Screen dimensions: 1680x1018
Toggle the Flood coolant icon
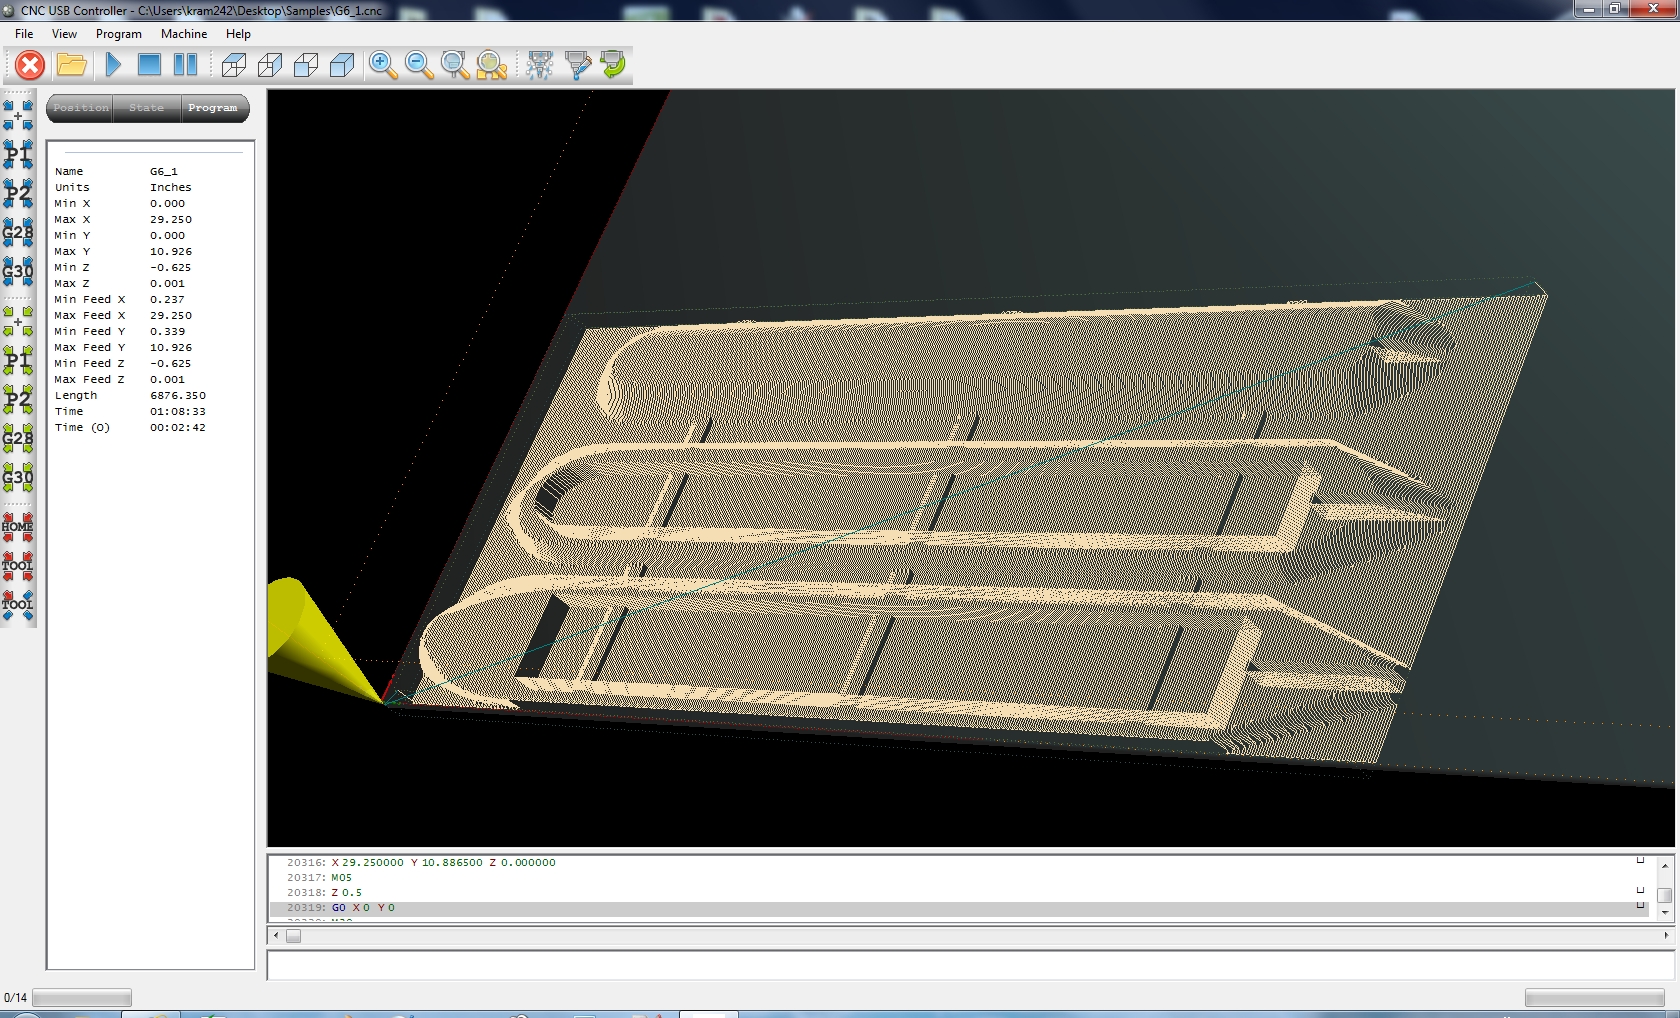(577, 66)
